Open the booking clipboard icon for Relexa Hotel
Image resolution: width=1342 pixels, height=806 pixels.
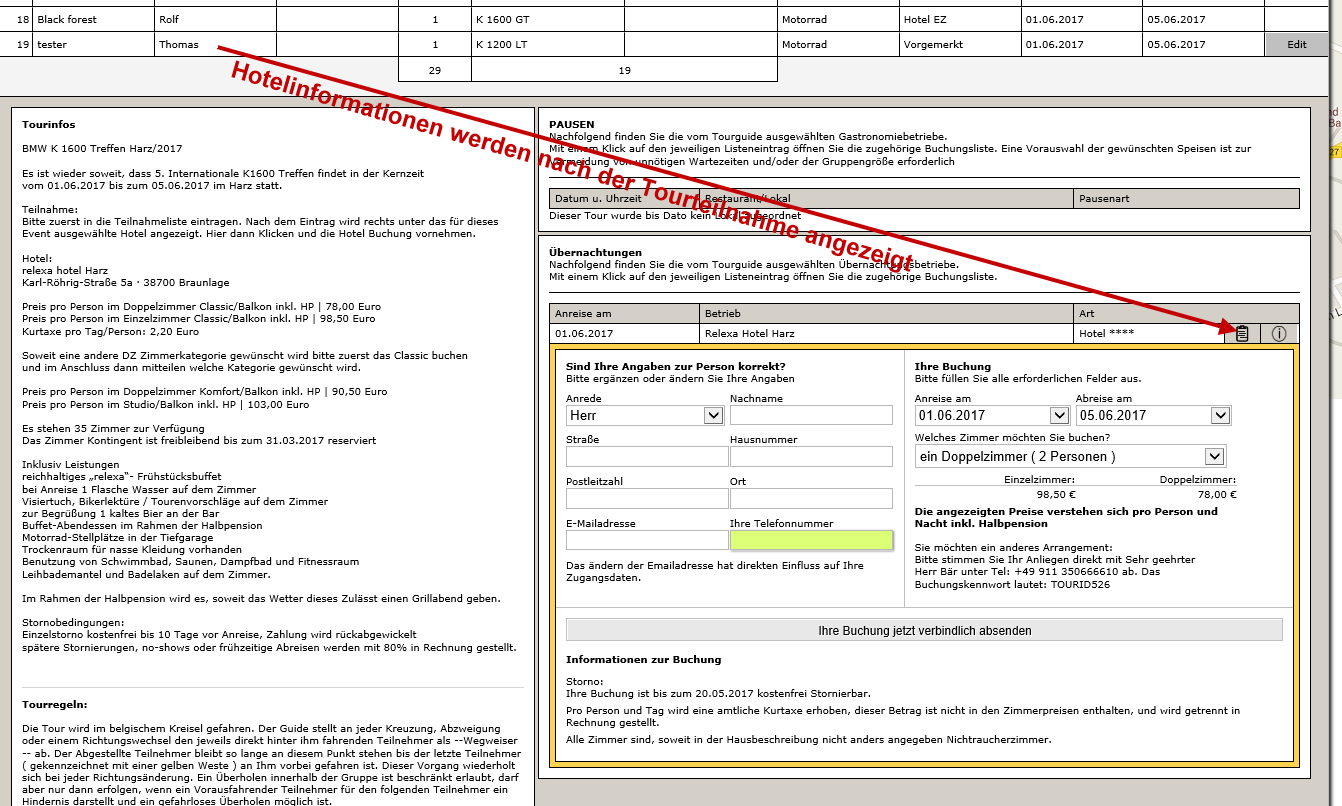[1241, 334]
